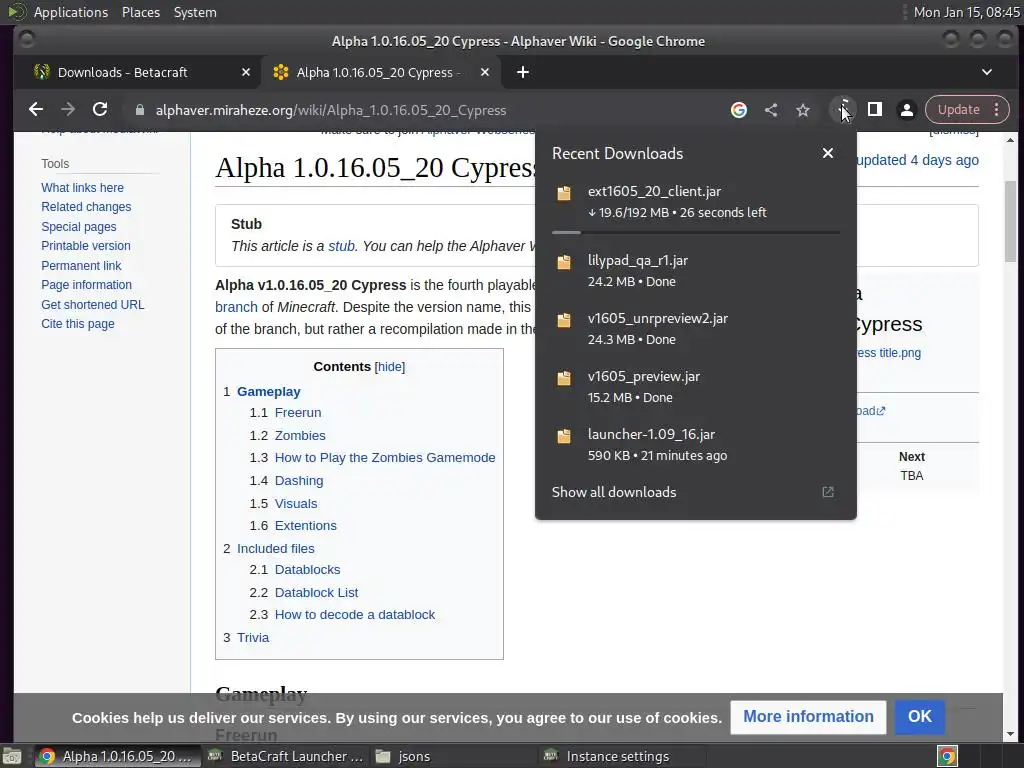Jump to Zombies subsection

300,436
